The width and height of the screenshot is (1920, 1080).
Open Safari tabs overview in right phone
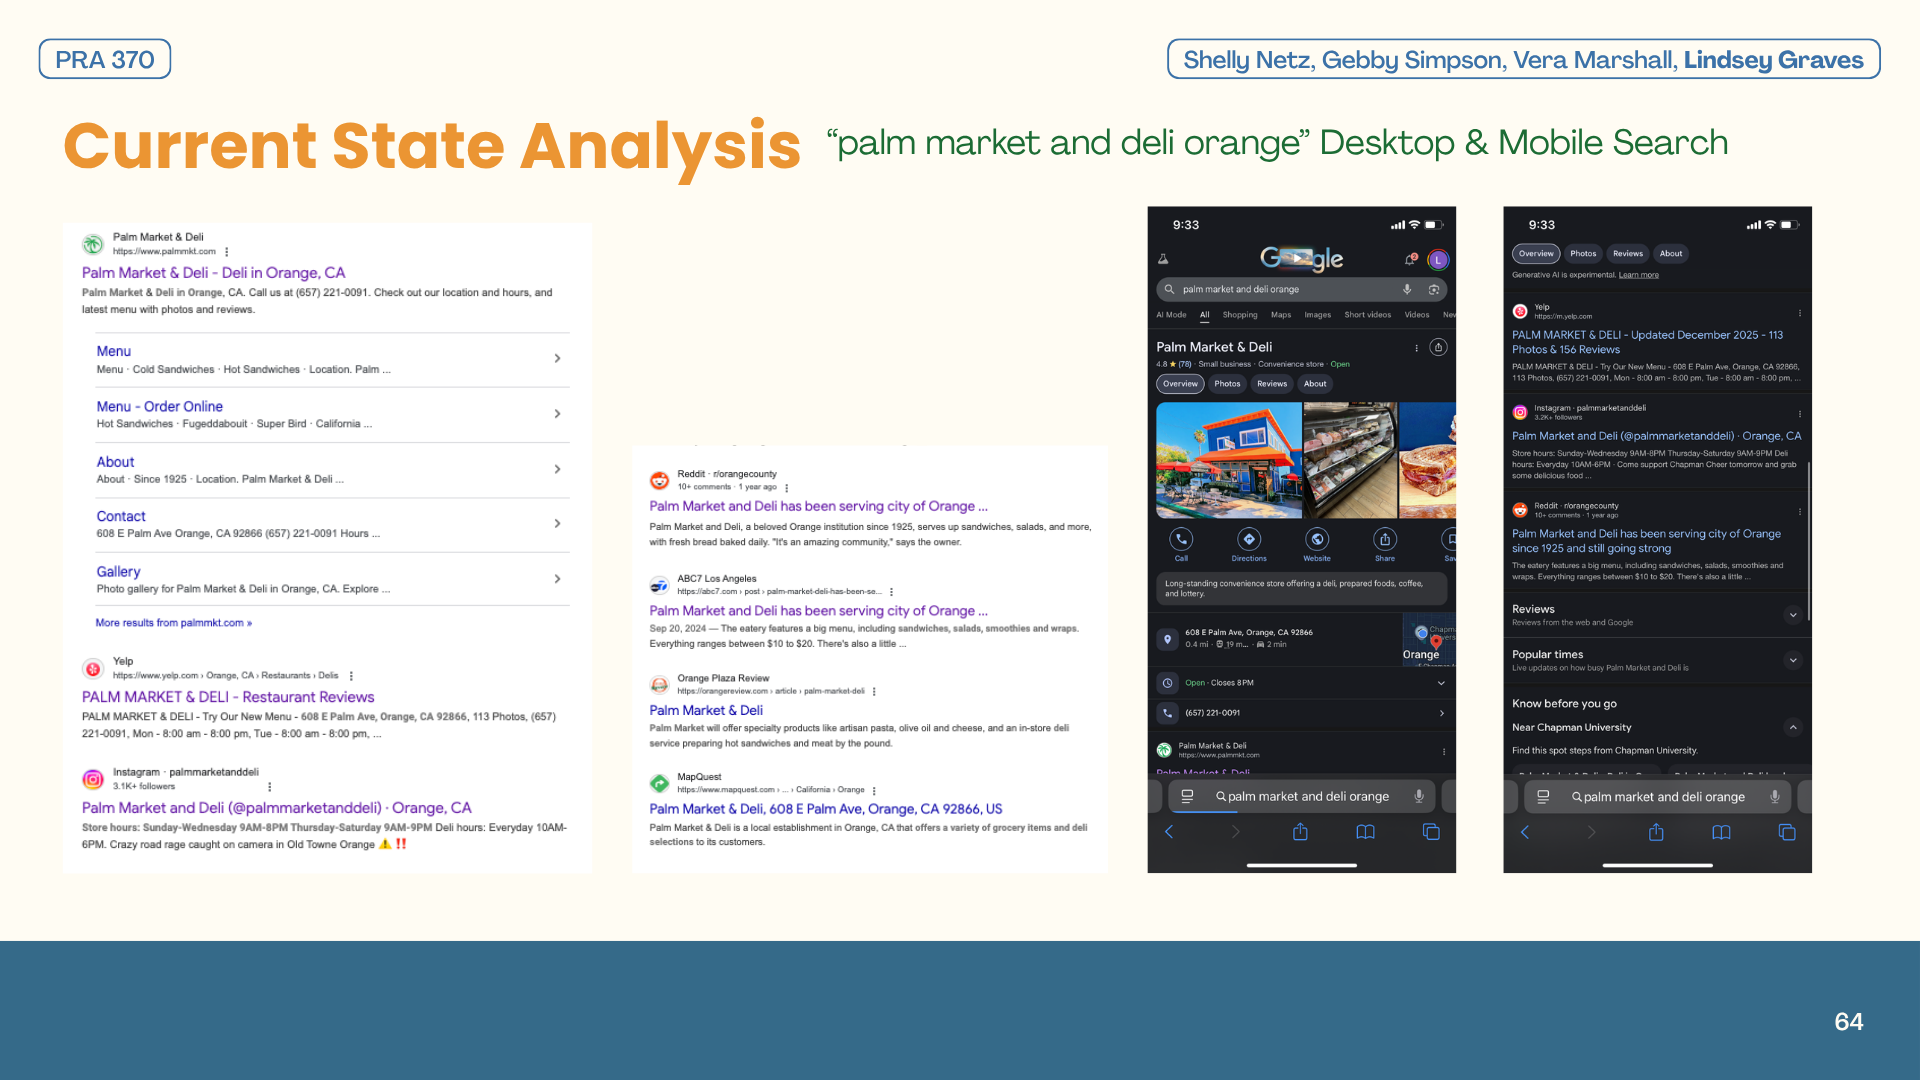pos(1787,832)
